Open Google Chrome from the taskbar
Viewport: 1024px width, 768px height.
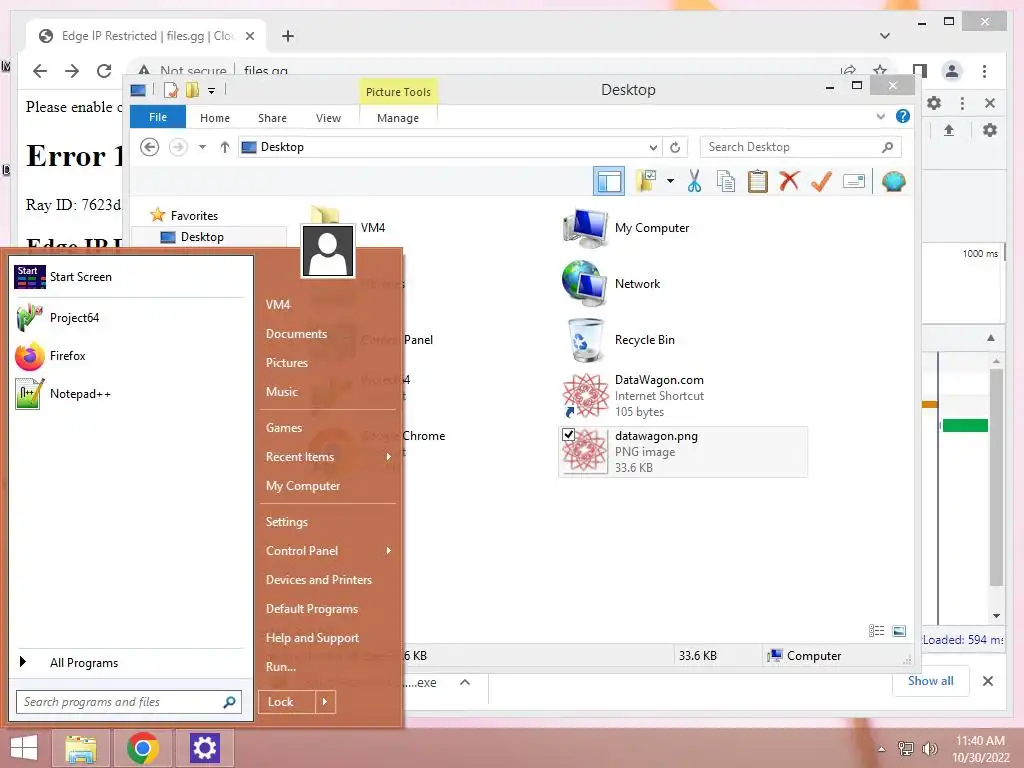pyautogui.click(x=143, y=747)
